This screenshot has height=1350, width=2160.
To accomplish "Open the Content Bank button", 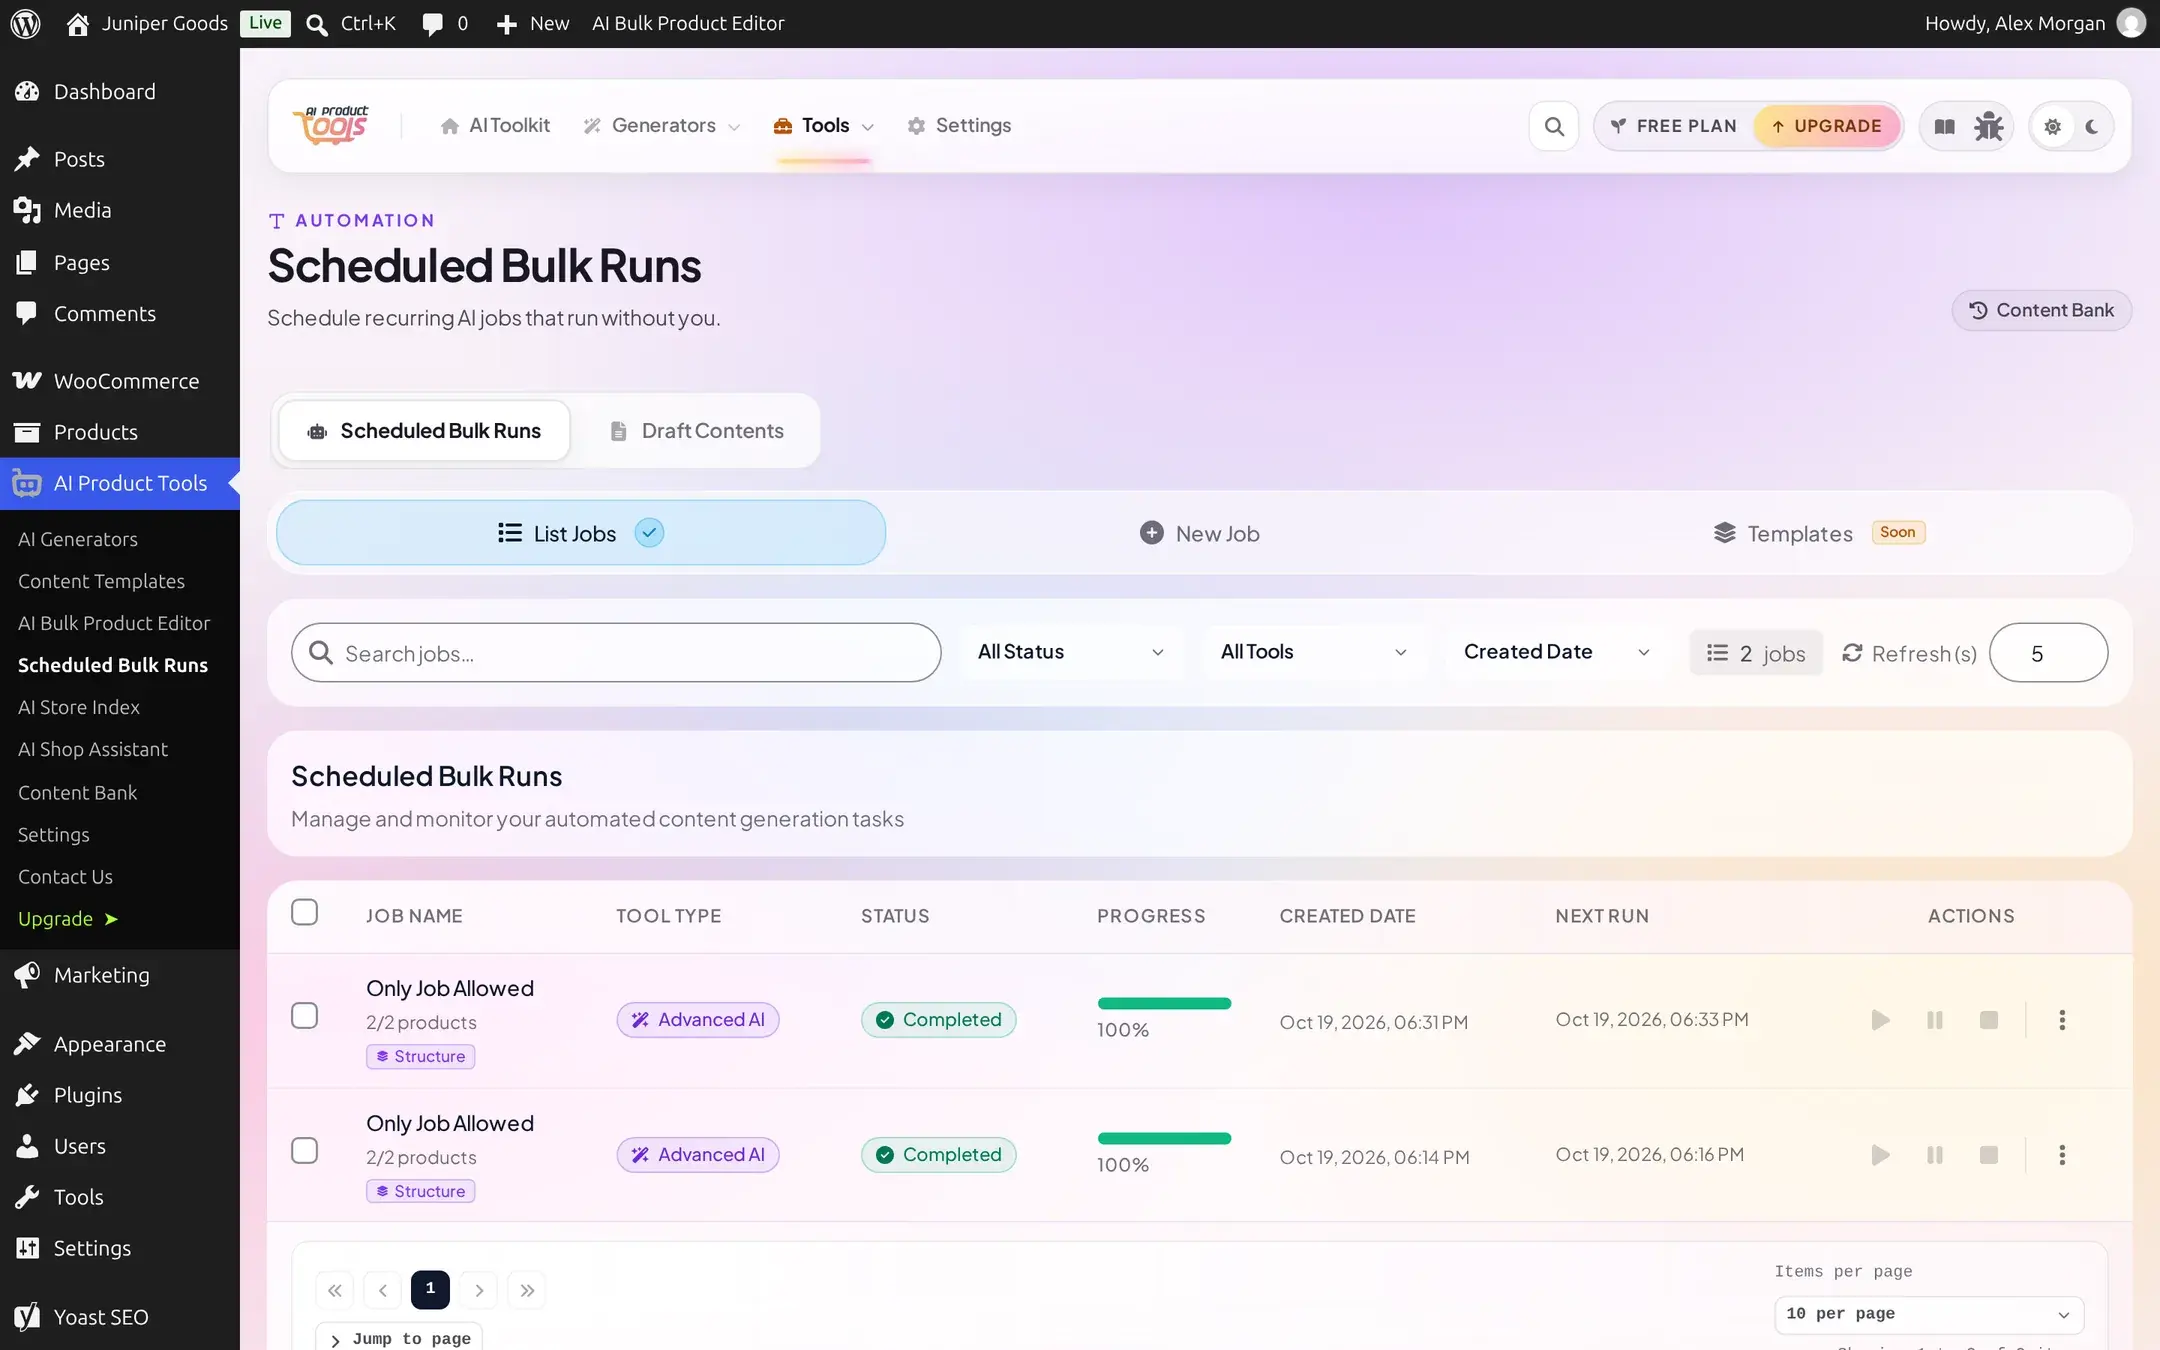I will tap(2041, 310).
